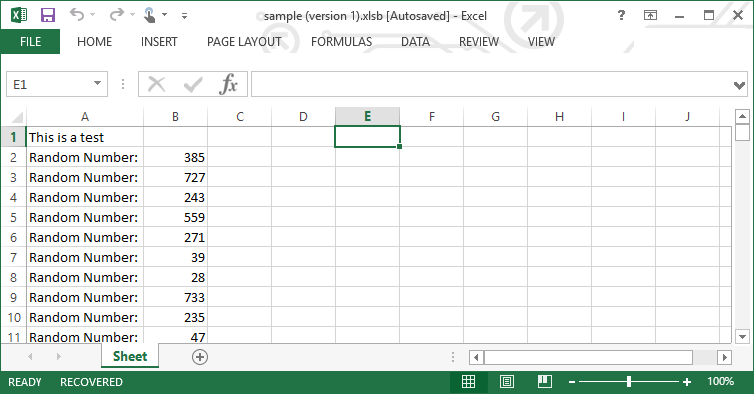Click cell with value 559
This screenshot has height=394, width=754.
pos(176,217)
